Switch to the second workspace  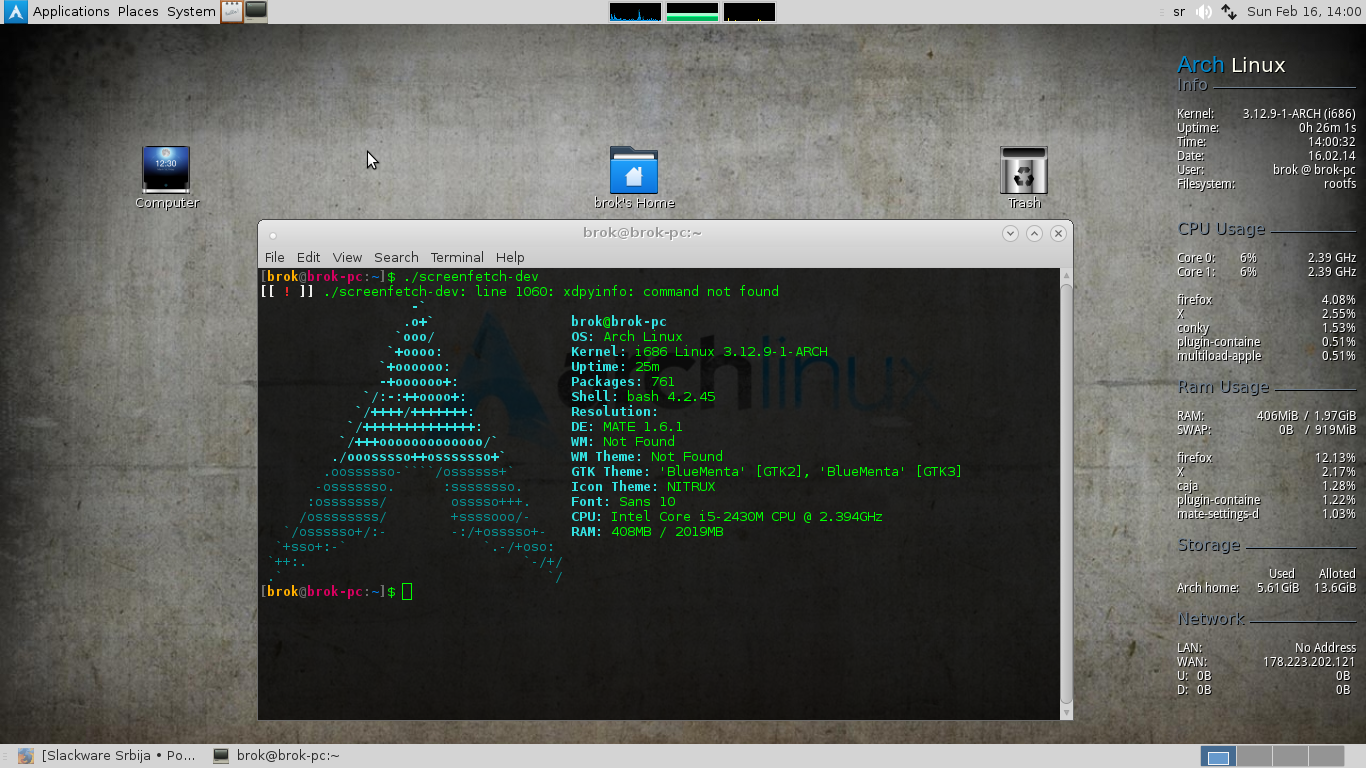point(1254,757)
